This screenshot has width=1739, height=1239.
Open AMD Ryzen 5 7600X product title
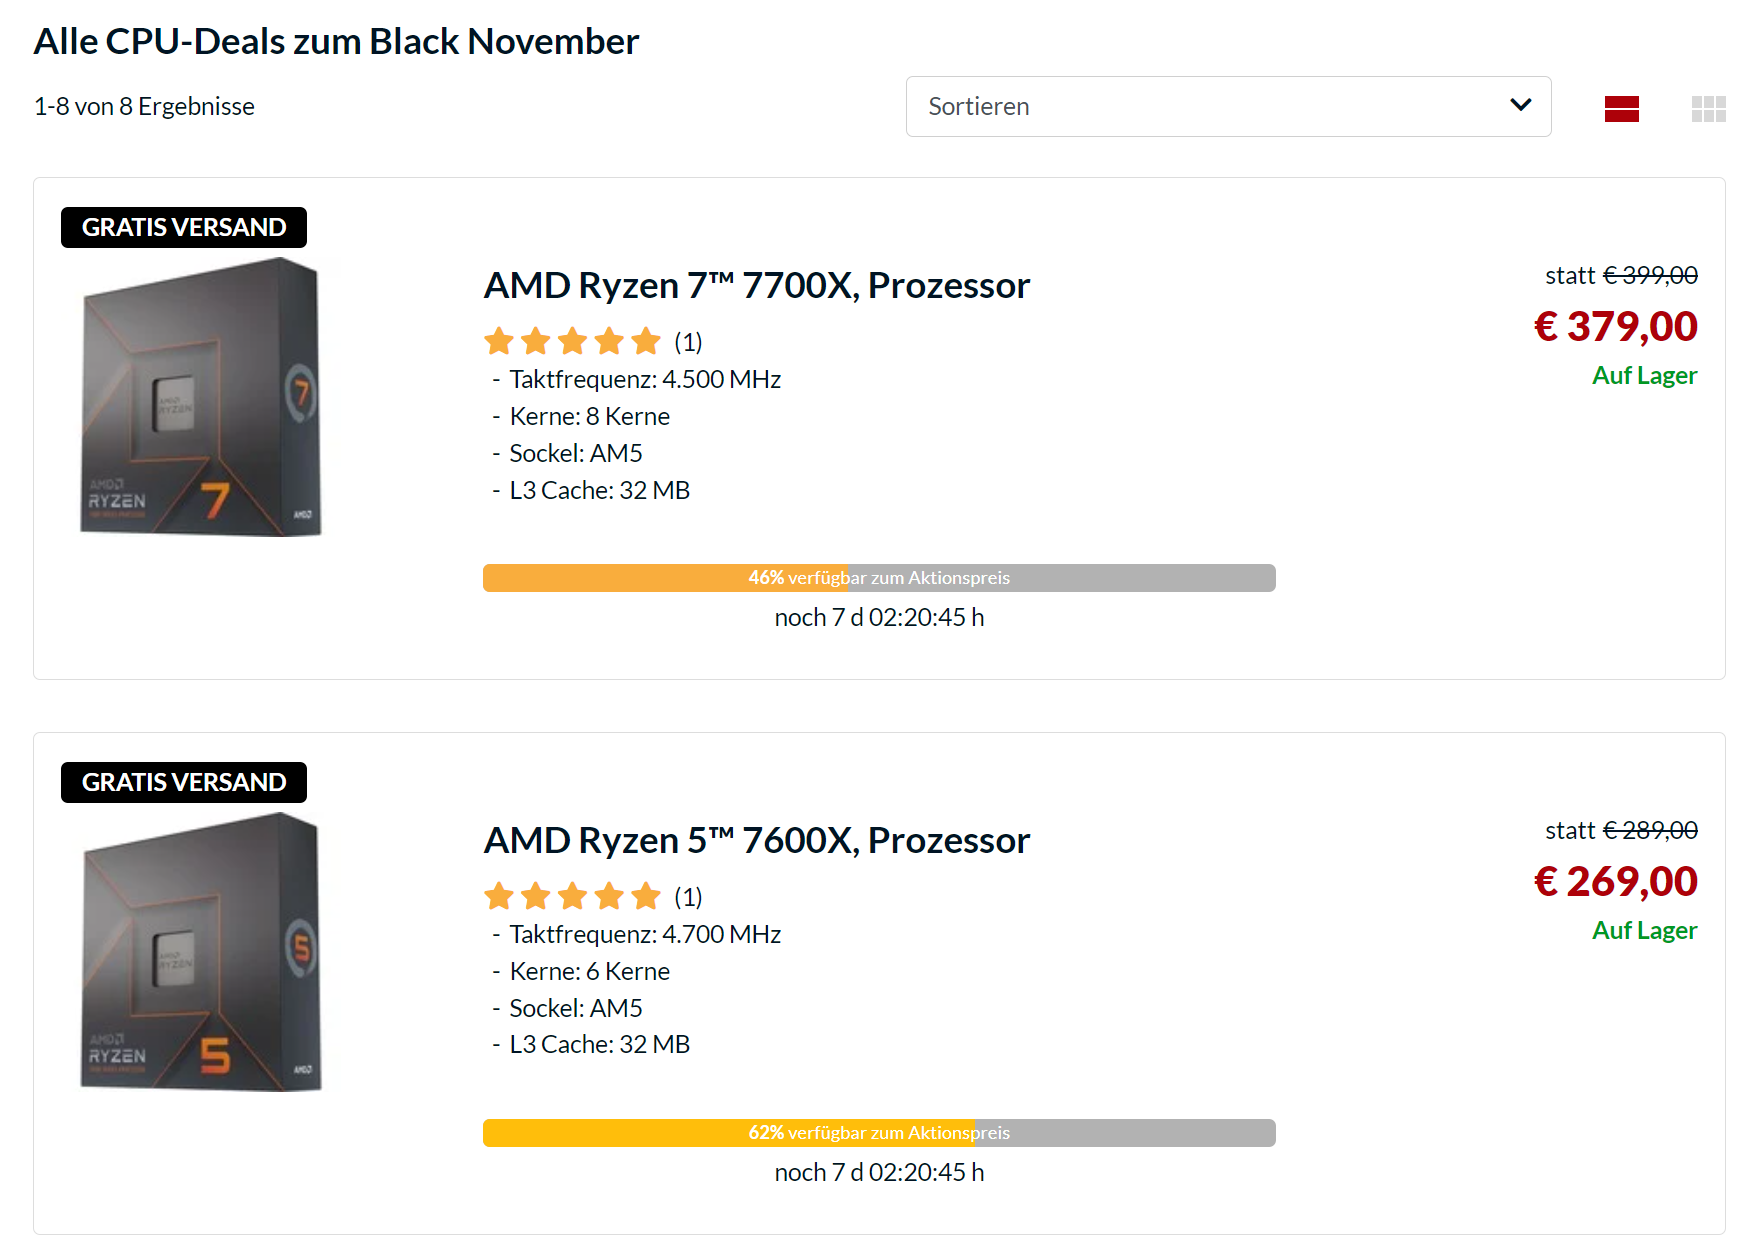click(756, 841)
